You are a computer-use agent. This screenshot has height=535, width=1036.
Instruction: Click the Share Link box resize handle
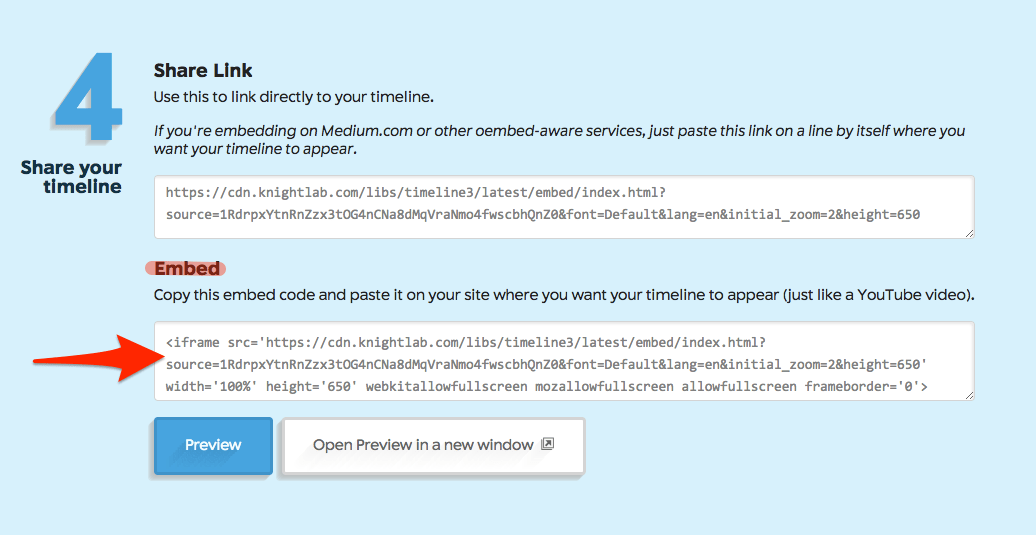[969, 233]
